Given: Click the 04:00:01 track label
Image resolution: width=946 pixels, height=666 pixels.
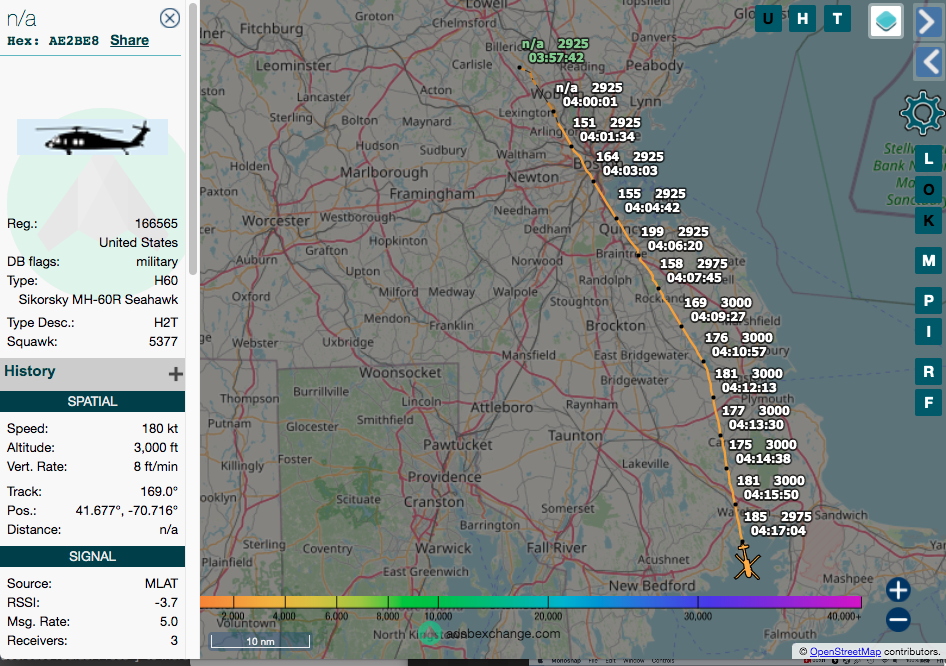Looking at the screenshot, I should point(590,102).
